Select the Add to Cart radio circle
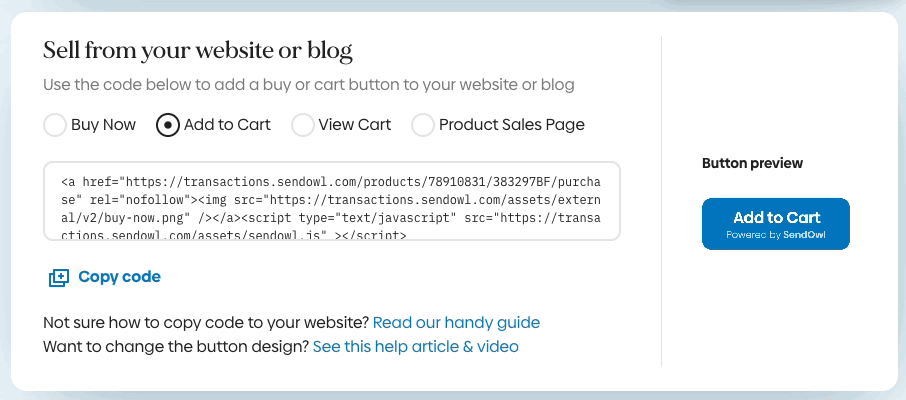The image size is (906, 400). click(x=168, y=125)
